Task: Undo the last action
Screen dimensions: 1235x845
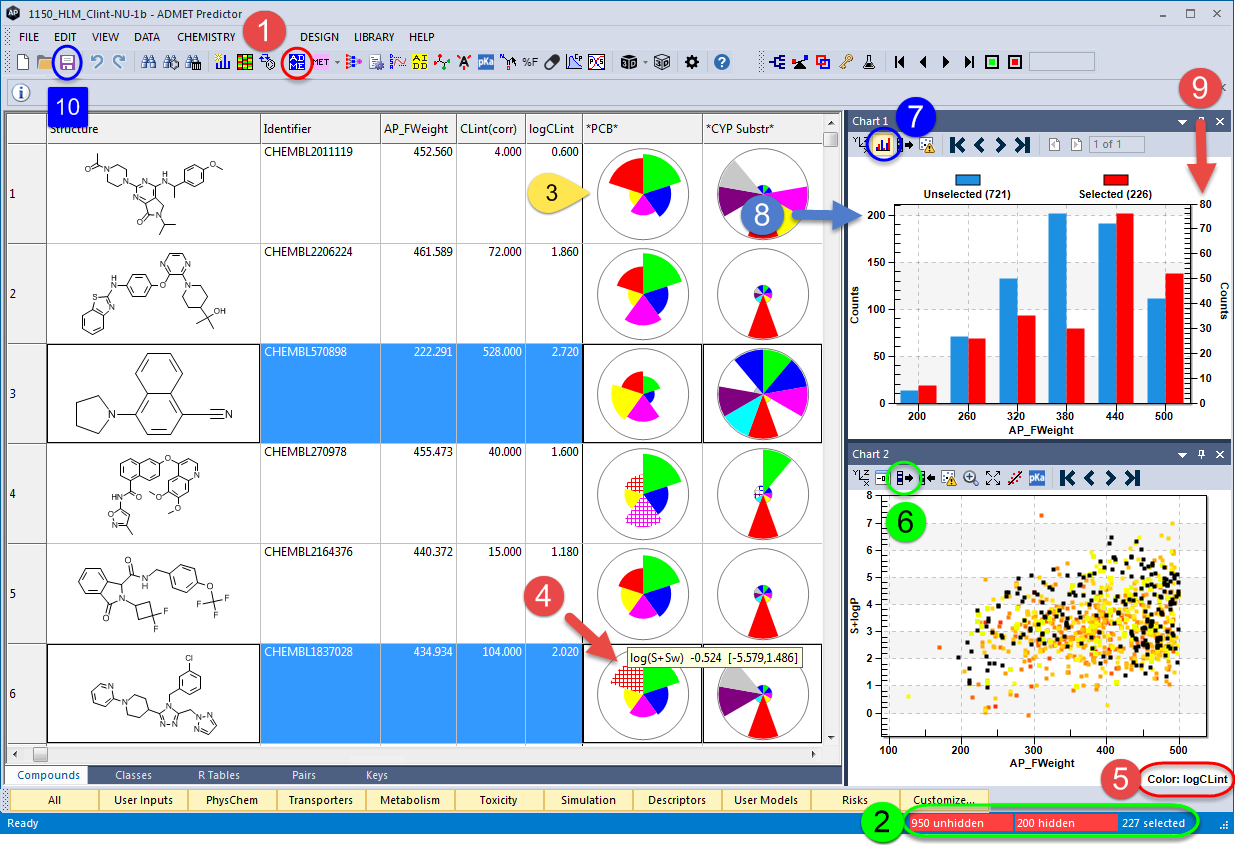Action: click(97, 62)
